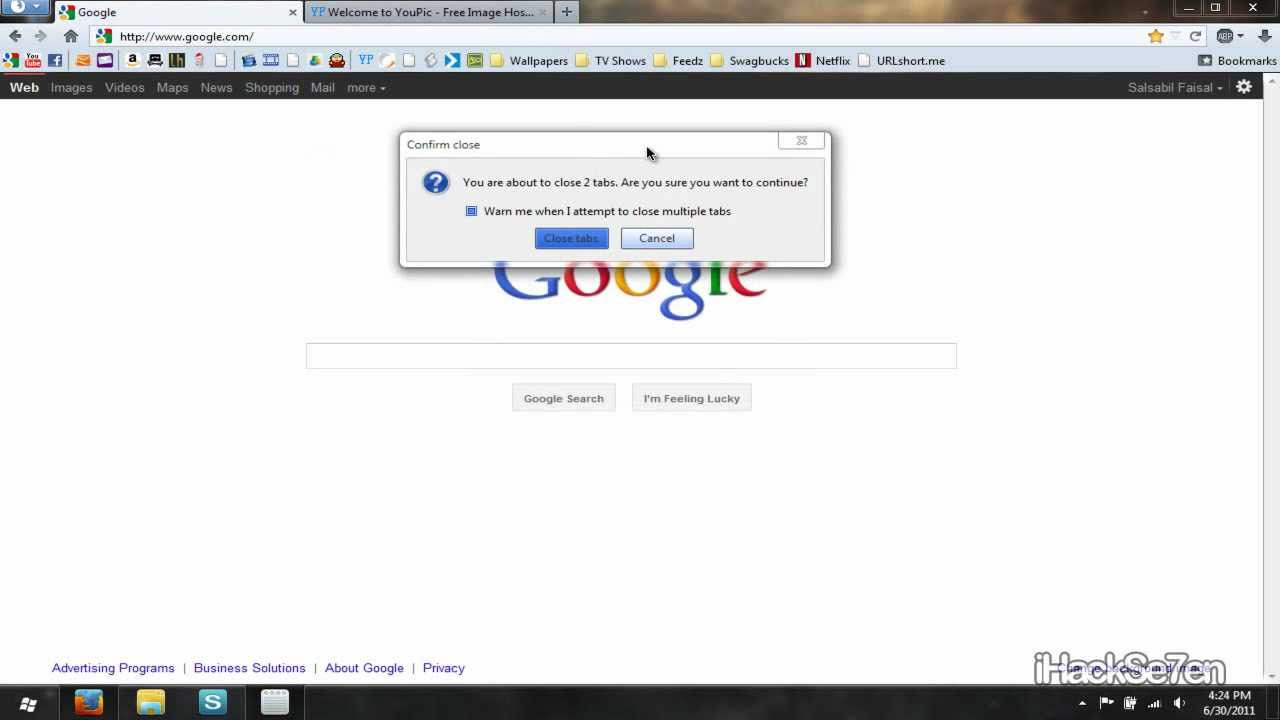Screen dimensions: 1280x720
Task: Open Windows Explorer from the taskbar
Action: tap(151, 703)
